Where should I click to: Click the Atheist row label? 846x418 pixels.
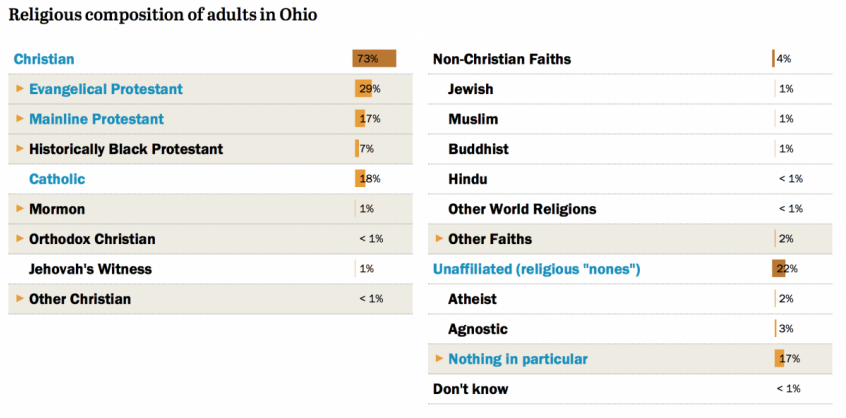472,299
